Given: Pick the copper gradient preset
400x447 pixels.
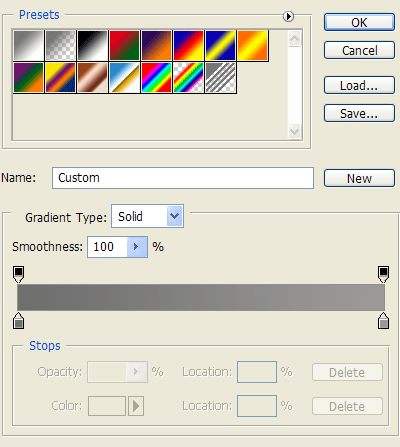Looking at the screenshot, I should tap(93, 78).
